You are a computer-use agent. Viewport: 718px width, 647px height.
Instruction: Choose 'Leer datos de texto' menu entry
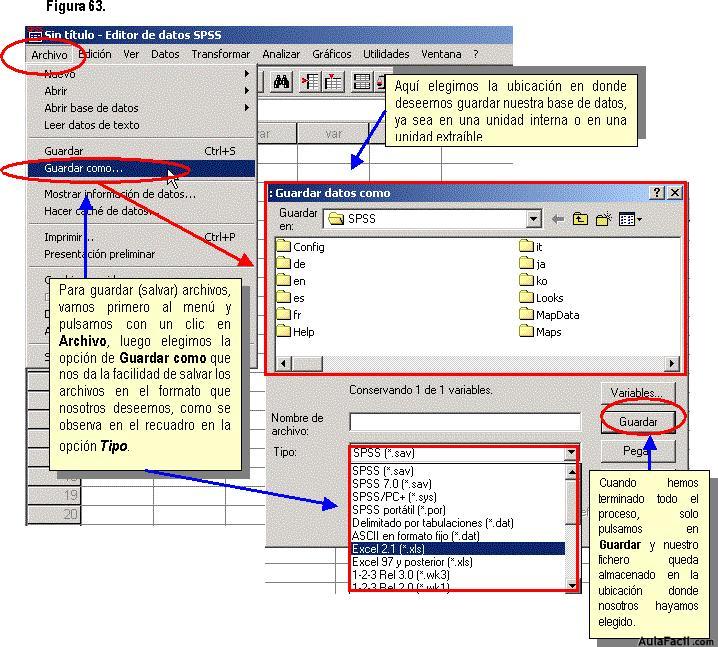click(x=141, y=125)
